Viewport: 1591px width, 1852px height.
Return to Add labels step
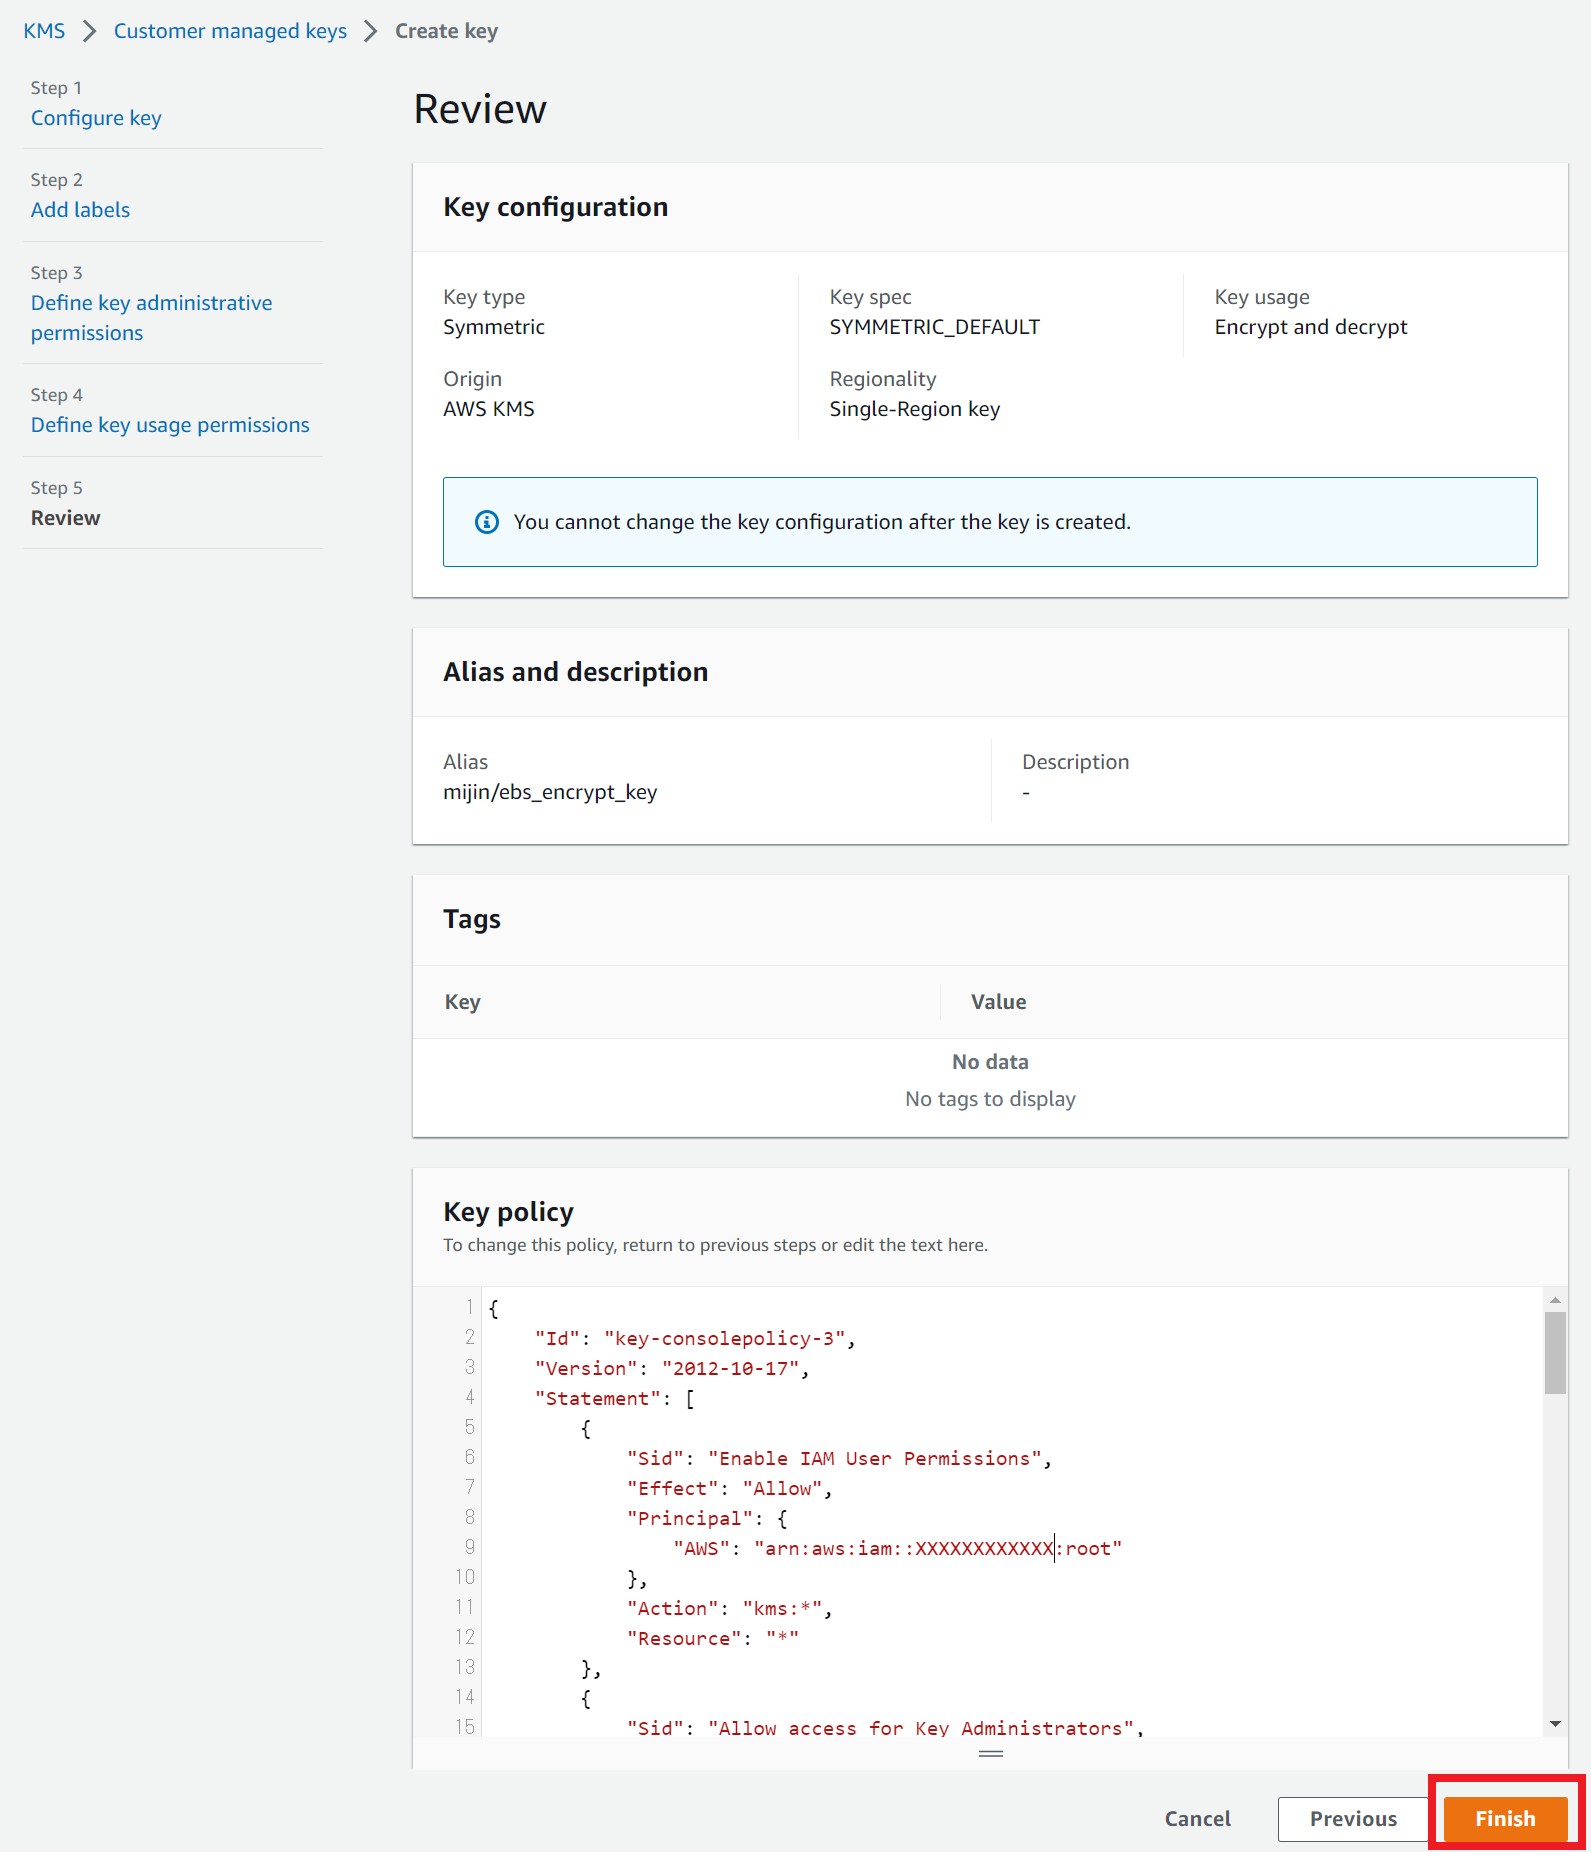click(80, 210)
